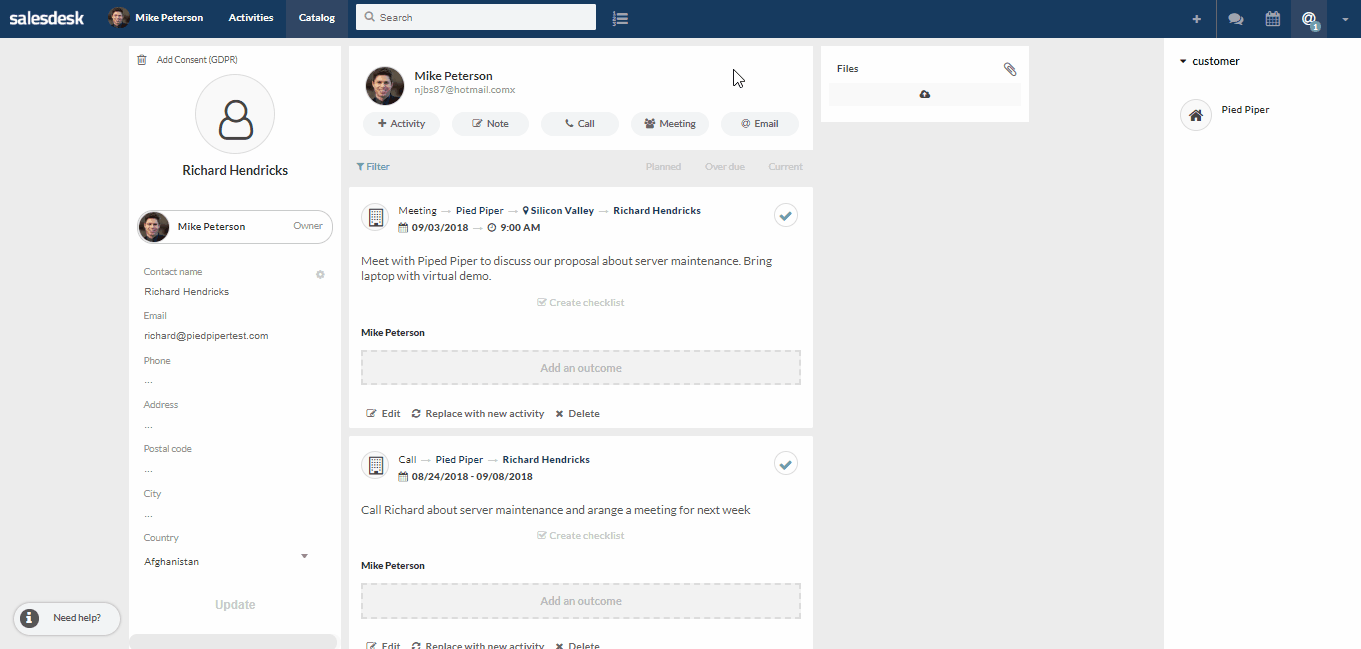The width and height of the screenshot is (1361, 649).
Task: Click the plus icon in top bar
Action: (x=1196, y=19)
